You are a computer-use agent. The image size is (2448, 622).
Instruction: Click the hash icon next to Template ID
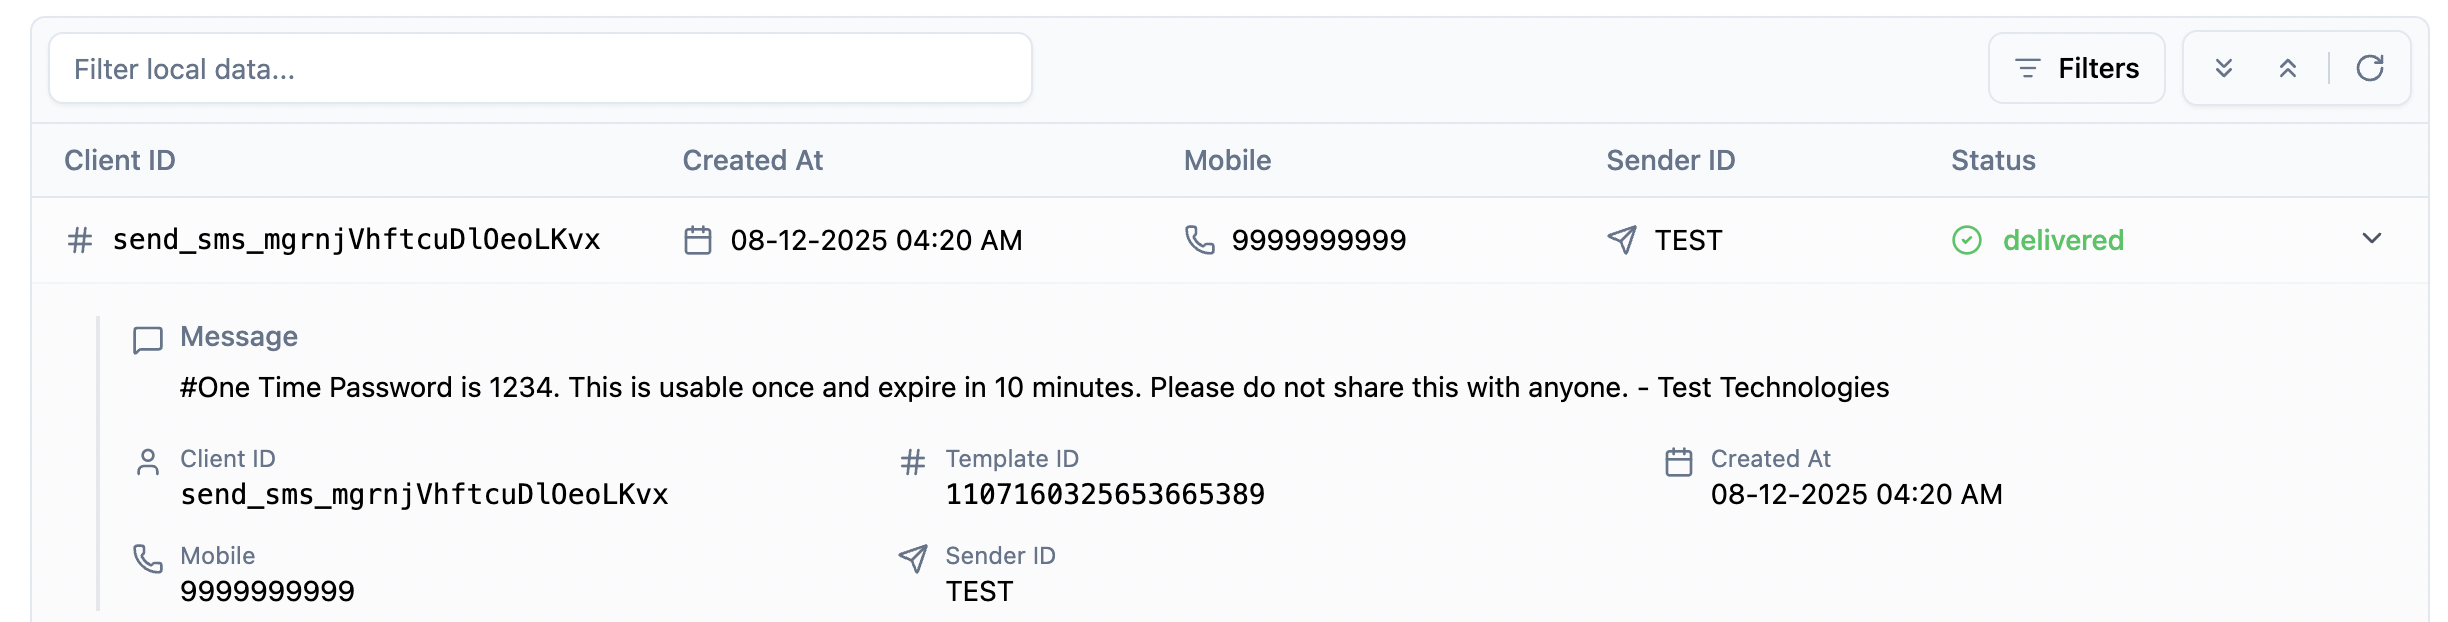(x=911, y=461)
